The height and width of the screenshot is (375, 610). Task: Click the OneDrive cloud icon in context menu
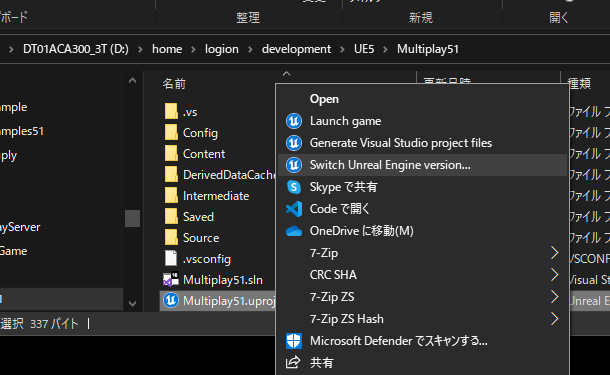[x=294, y=231]
